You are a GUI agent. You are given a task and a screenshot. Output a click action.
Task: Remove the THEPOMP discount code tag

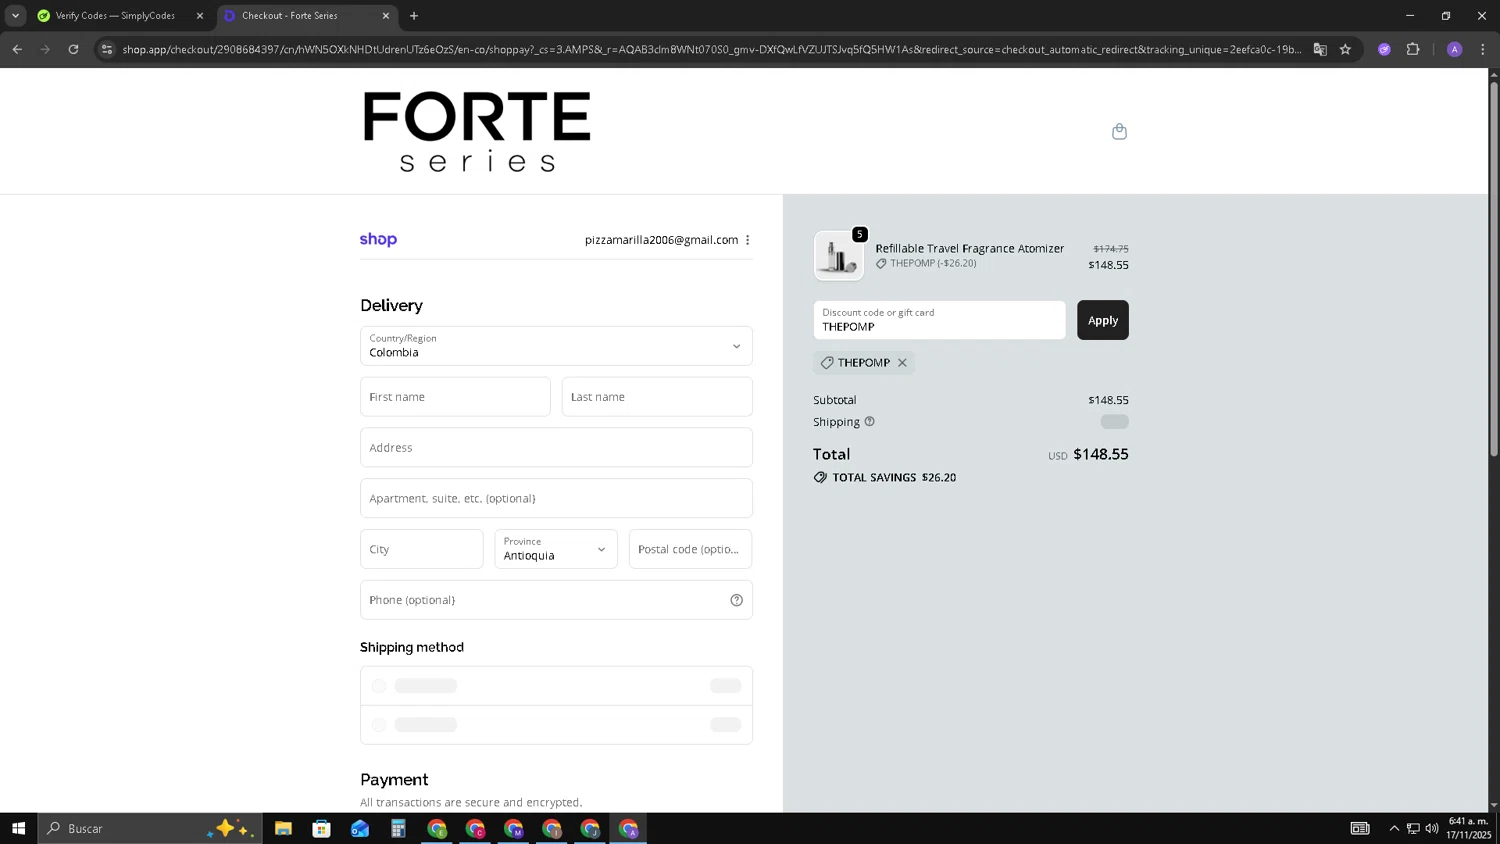pos(902,363)
